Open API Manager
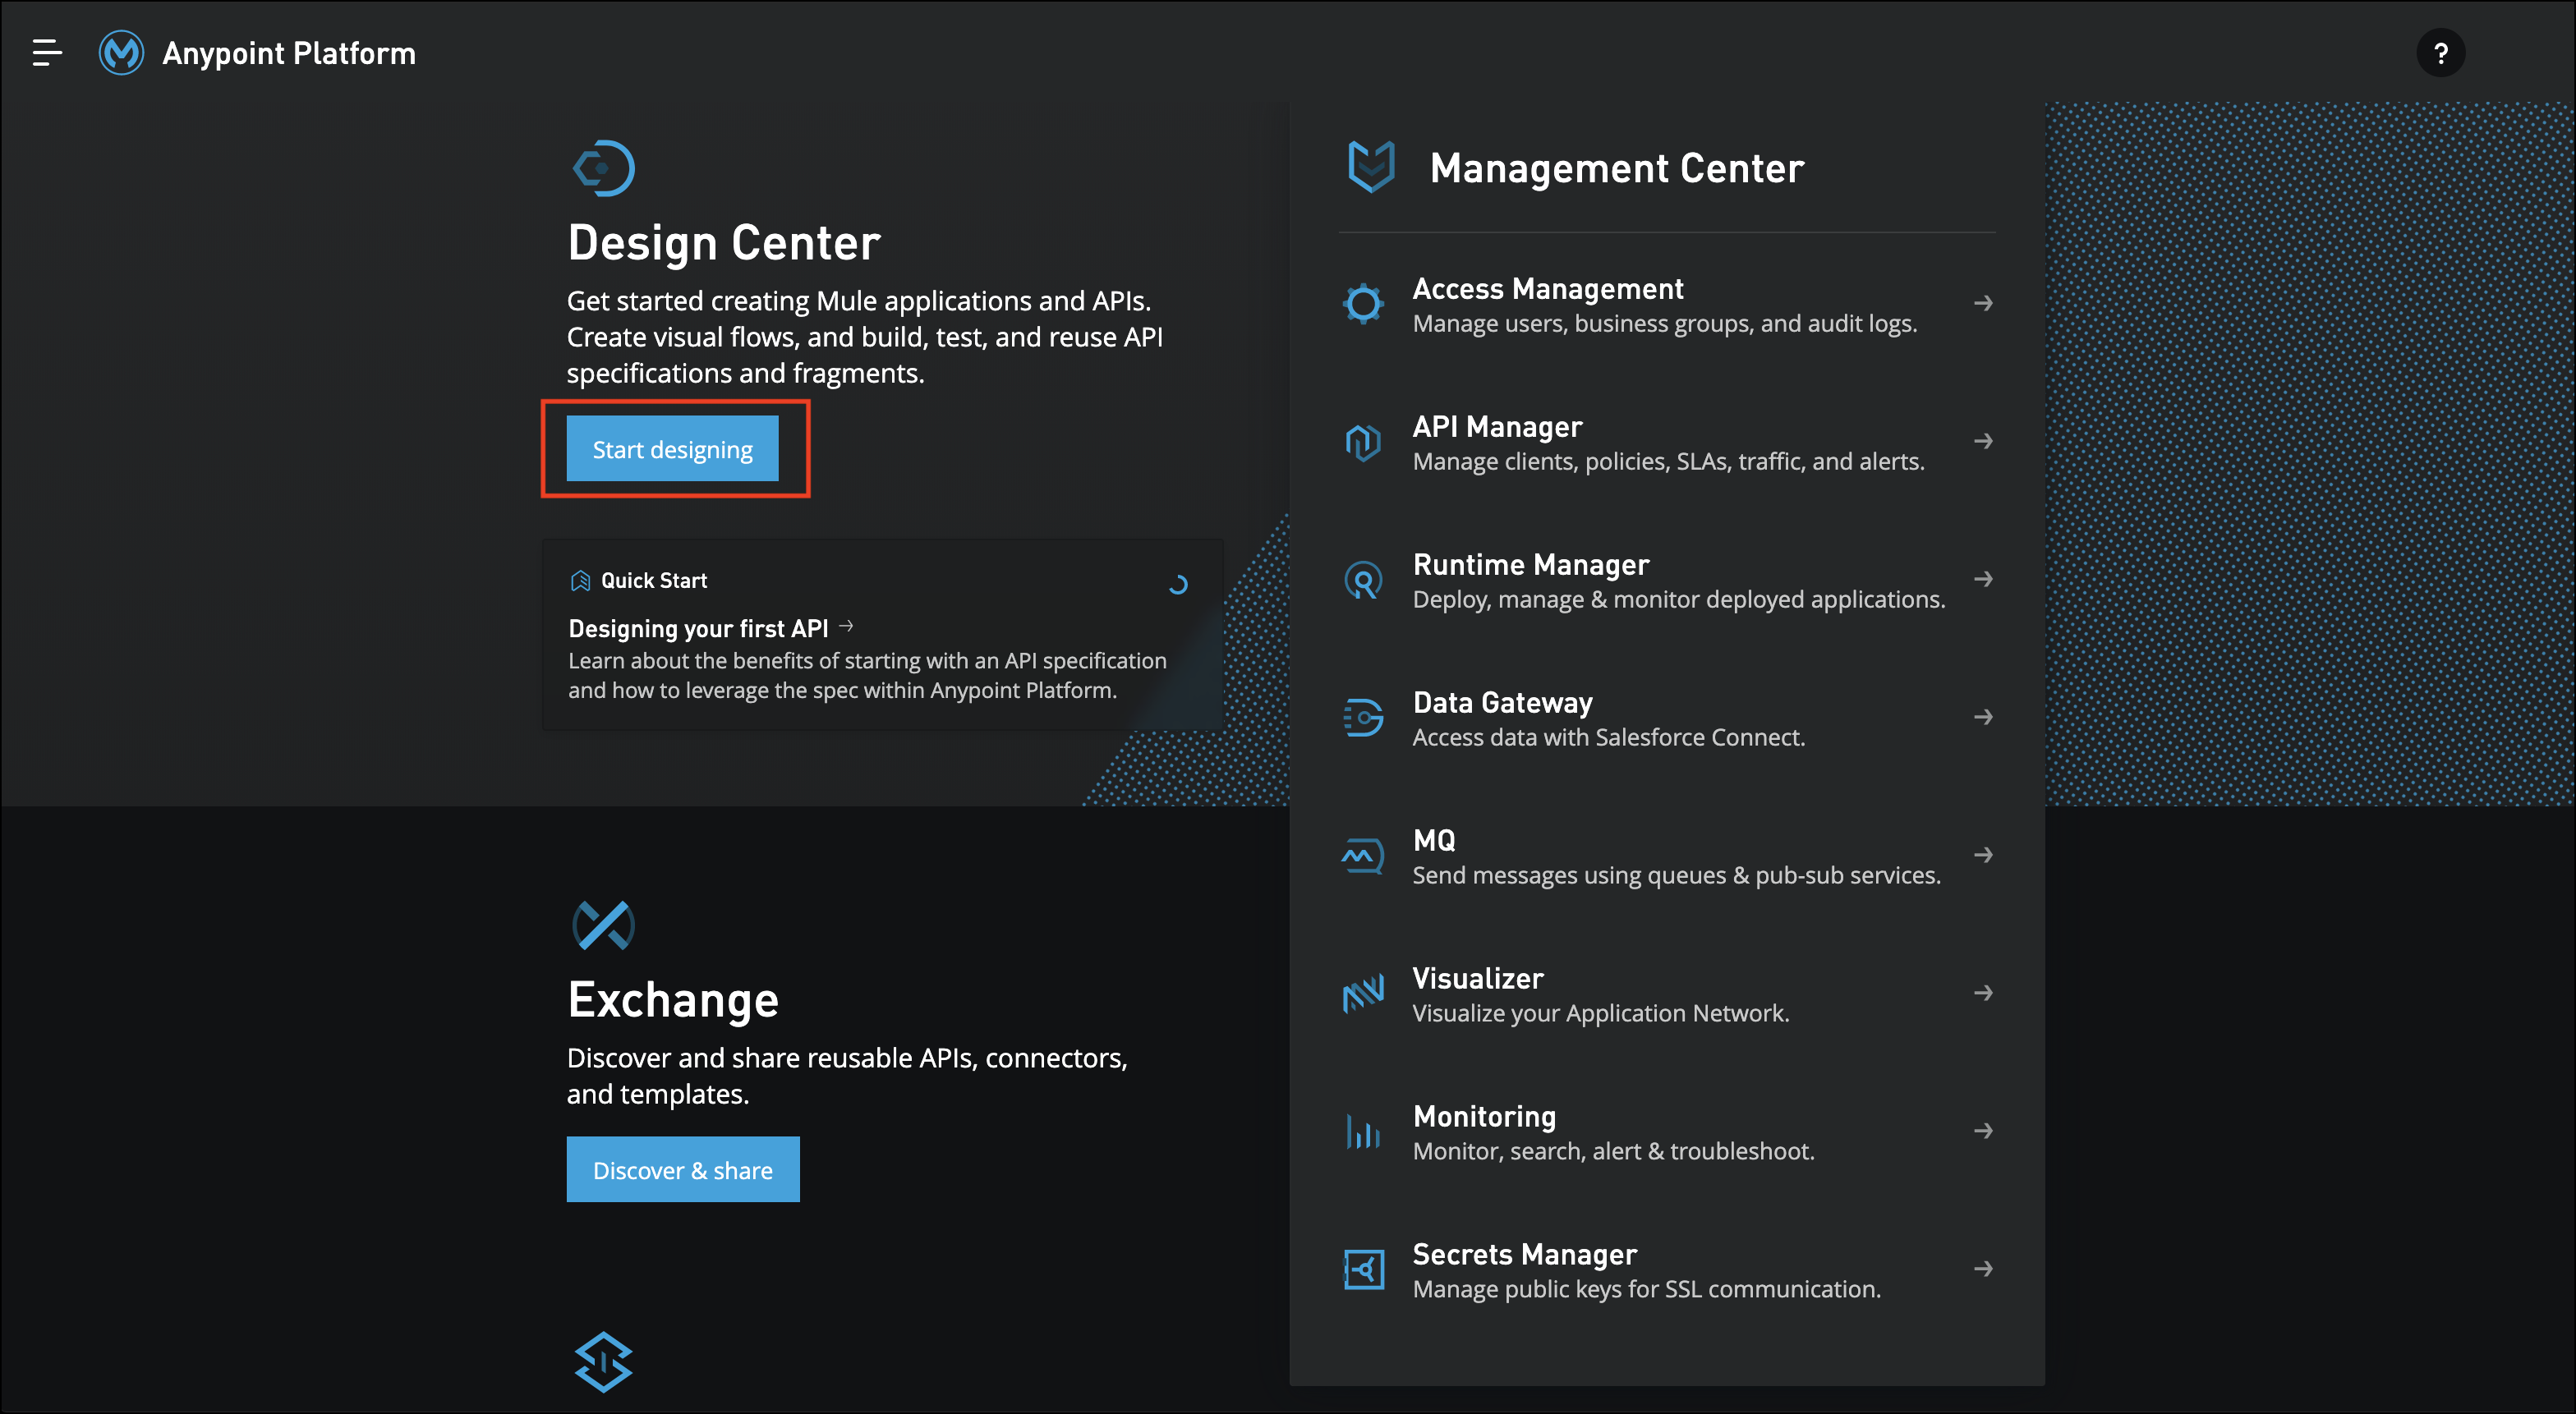The width and height of the screenshot is (2576, 1414). 1667,442
